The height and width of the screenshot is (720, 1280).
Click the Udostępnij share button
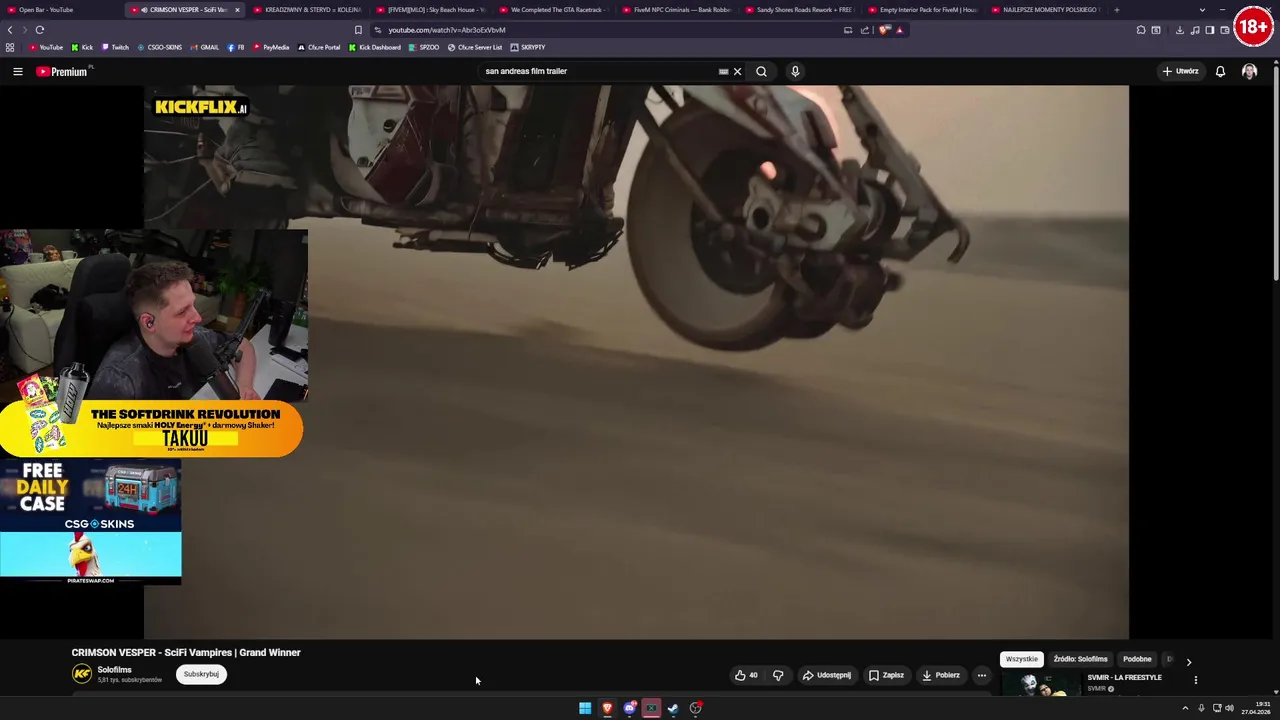(827, 675)
